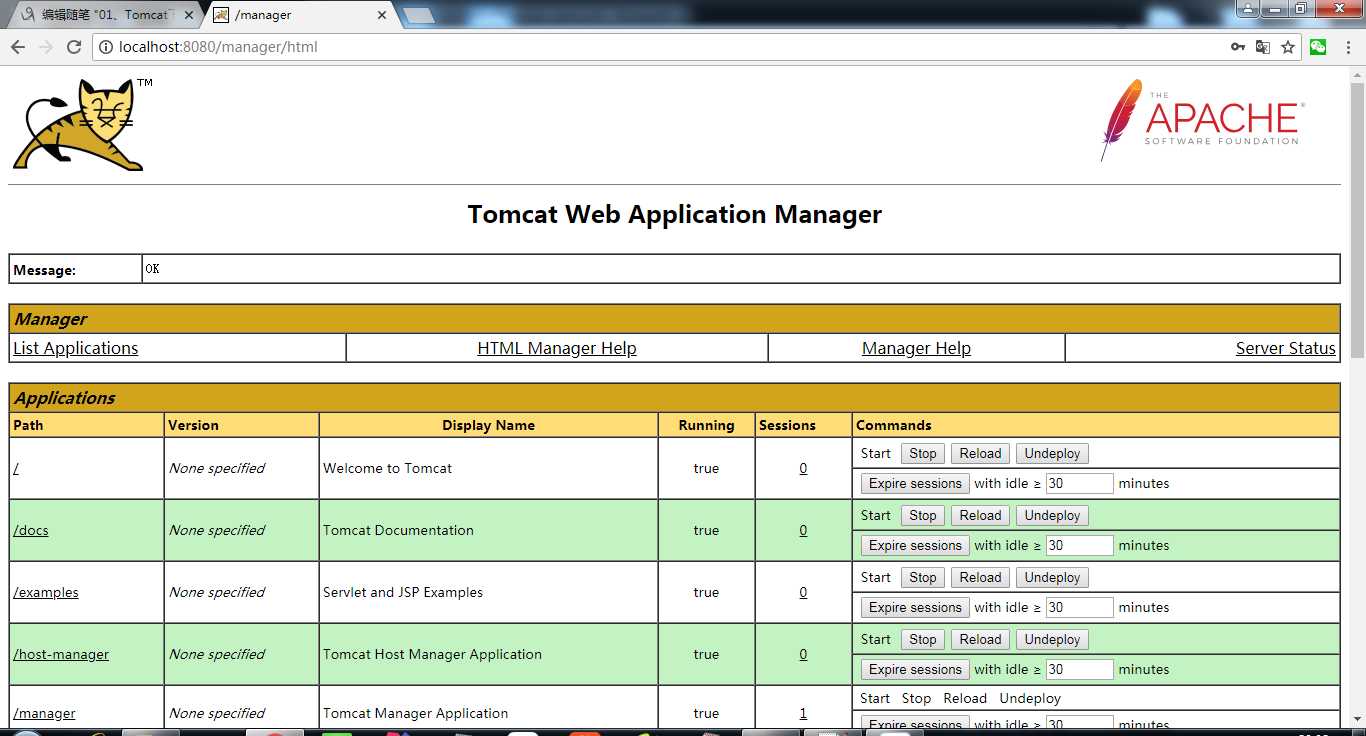The height and width of the screenshot is (736, 1366).
Task: Click the saved password key icon
Action: [1238, 47]
